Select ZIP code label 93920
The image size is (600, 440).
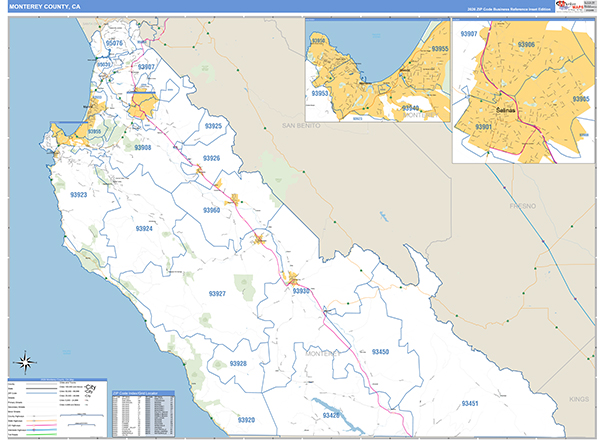point(246,420)
